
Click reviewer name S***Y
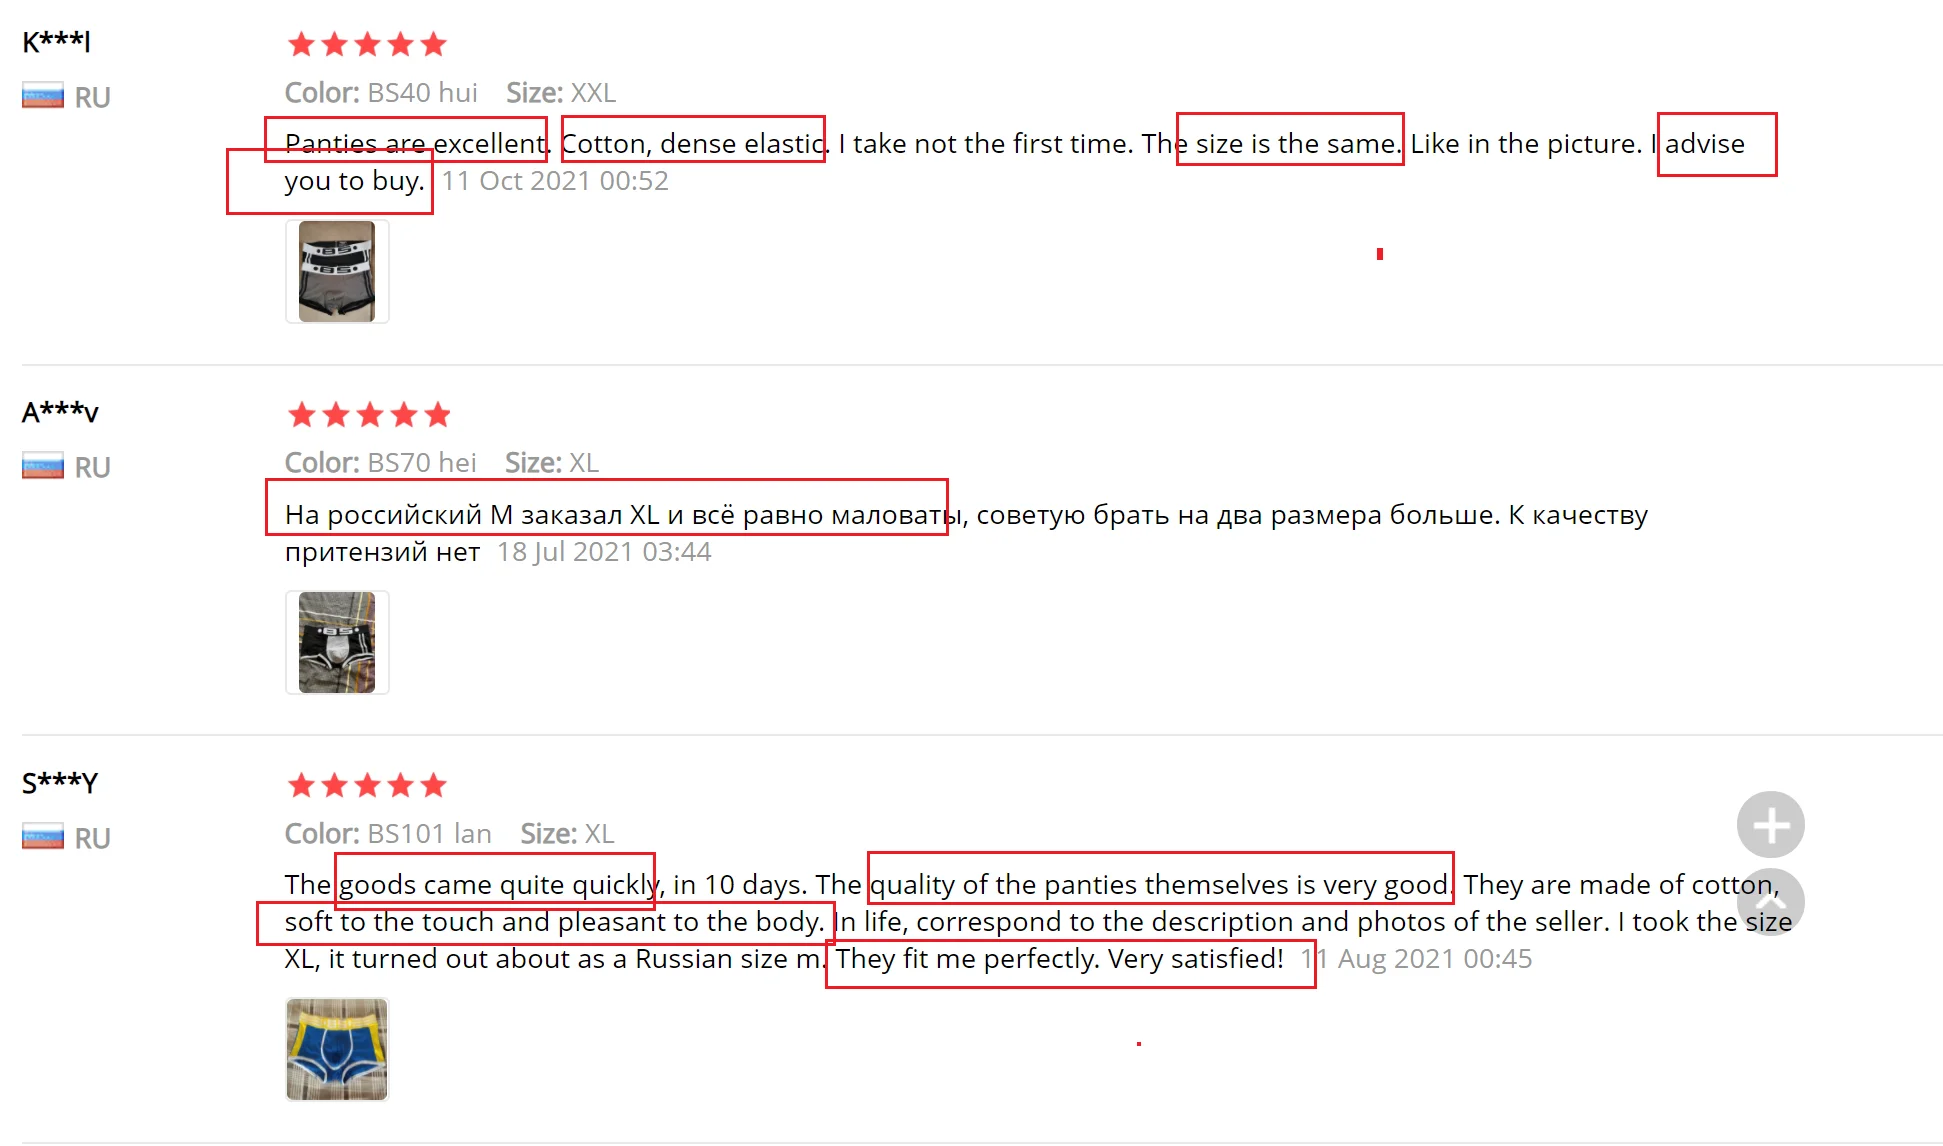(x=60, y=782)
